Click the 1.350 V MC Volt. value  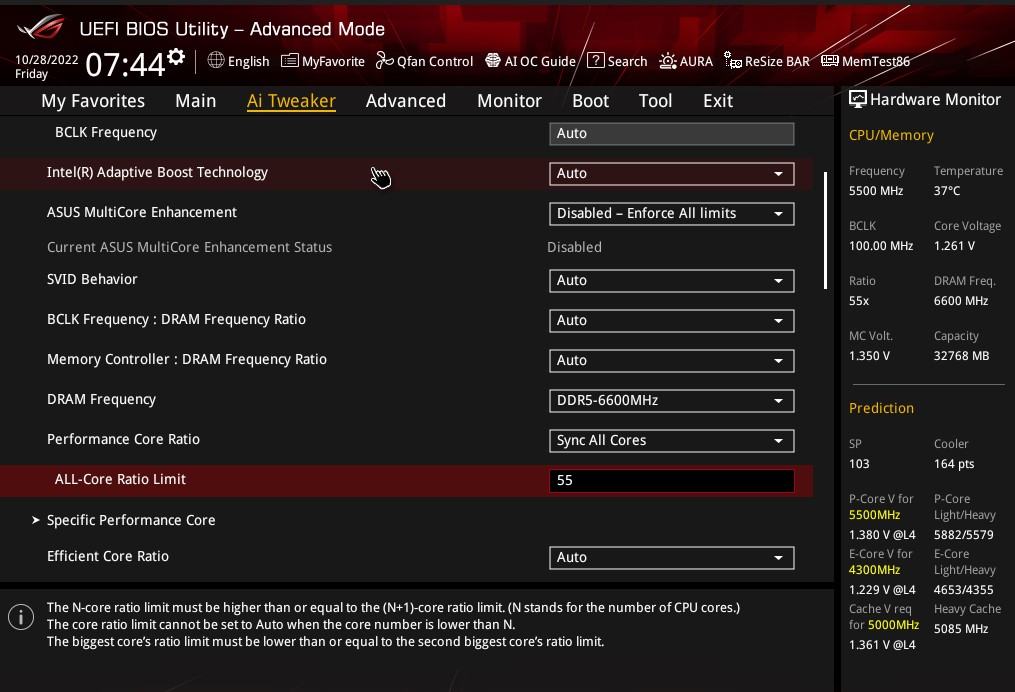(x=869, y=356)
